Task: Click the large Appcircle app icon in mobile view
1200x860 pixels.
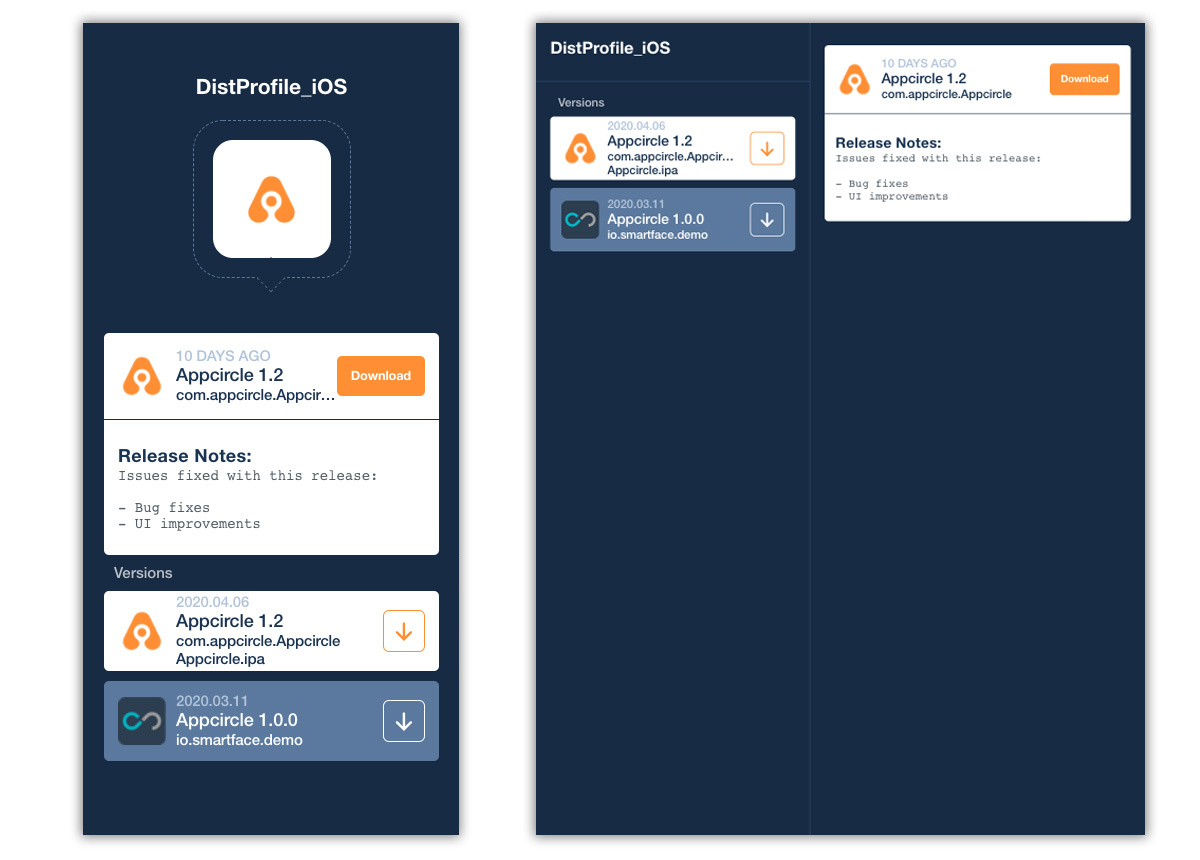Action: click(272, 199)
